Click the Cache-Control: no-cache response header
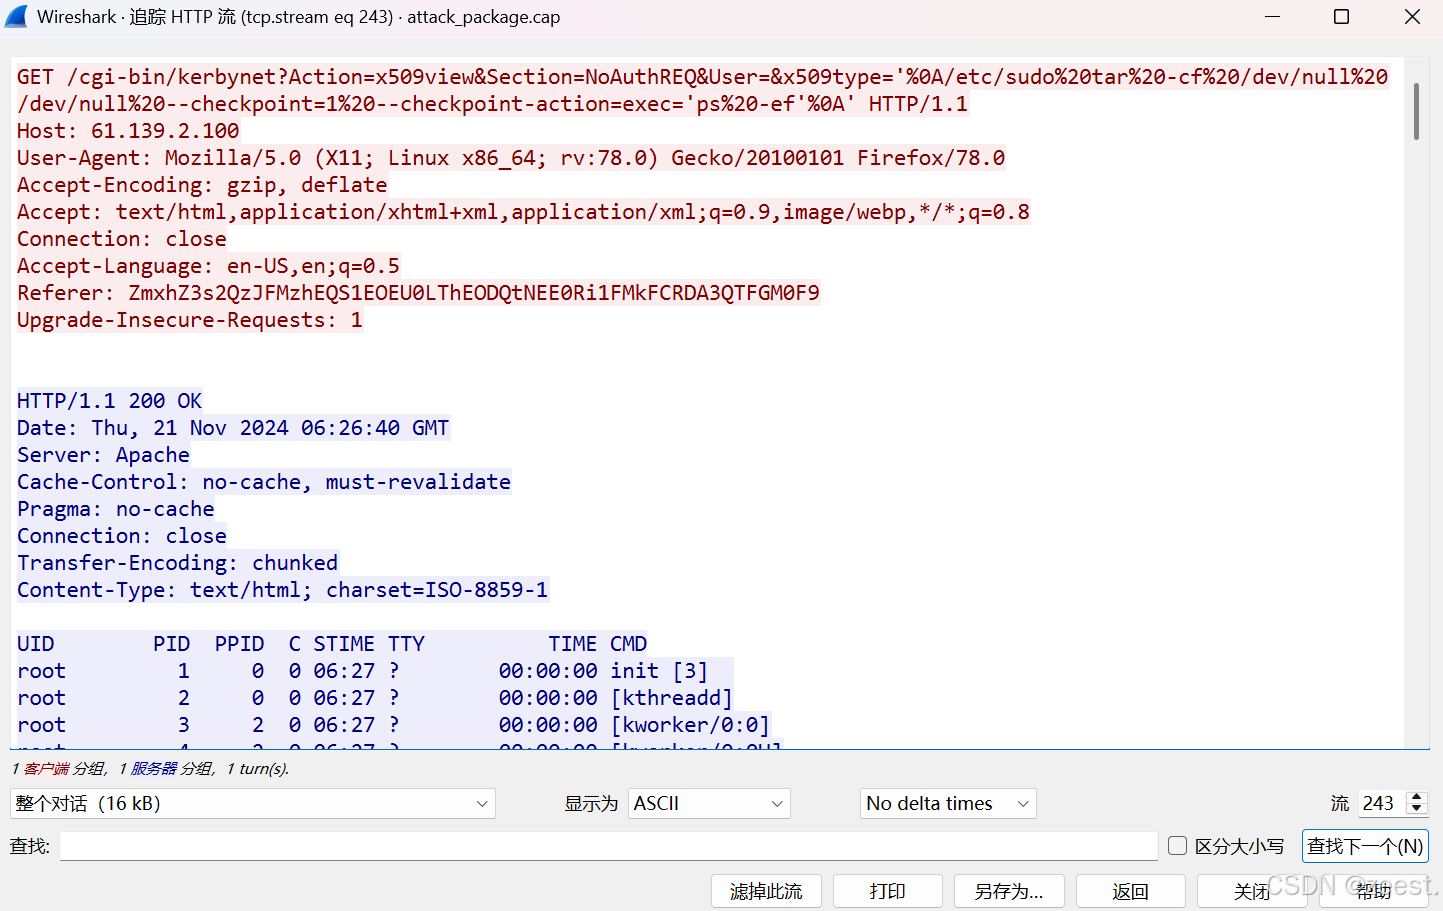 click(x=264, y=482)
